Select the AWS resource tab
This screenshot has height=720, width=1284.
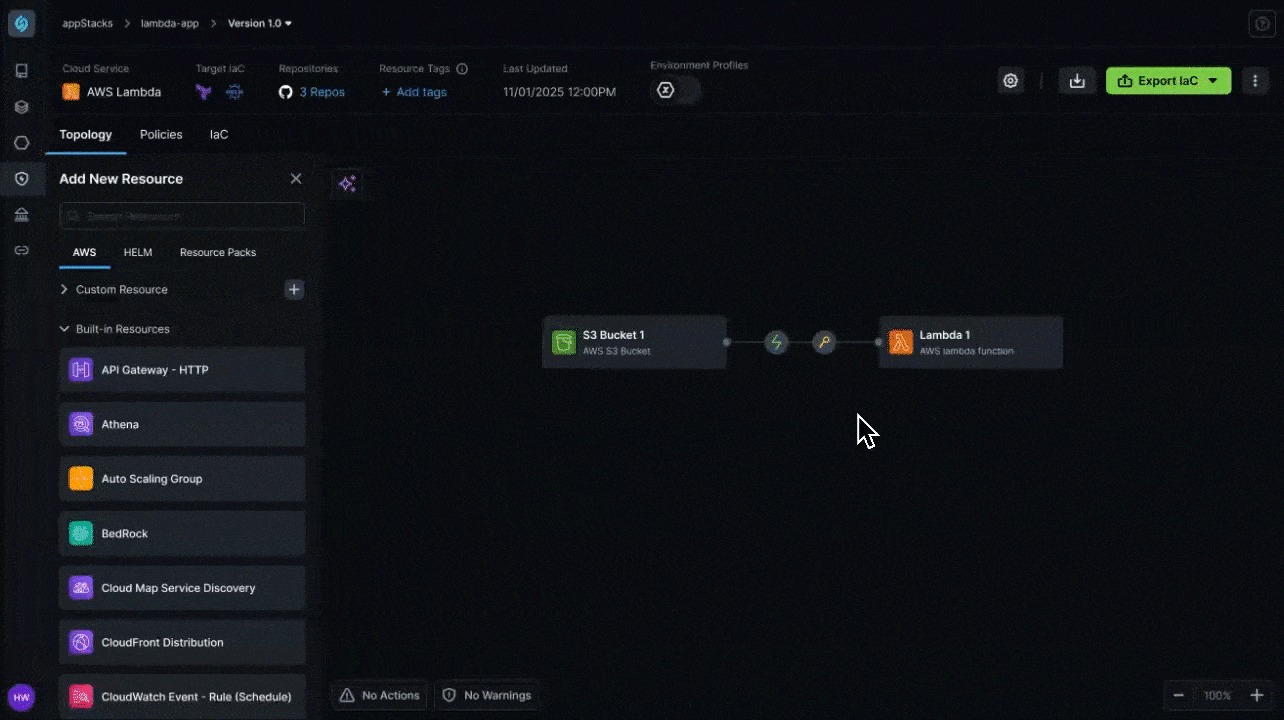85,253
